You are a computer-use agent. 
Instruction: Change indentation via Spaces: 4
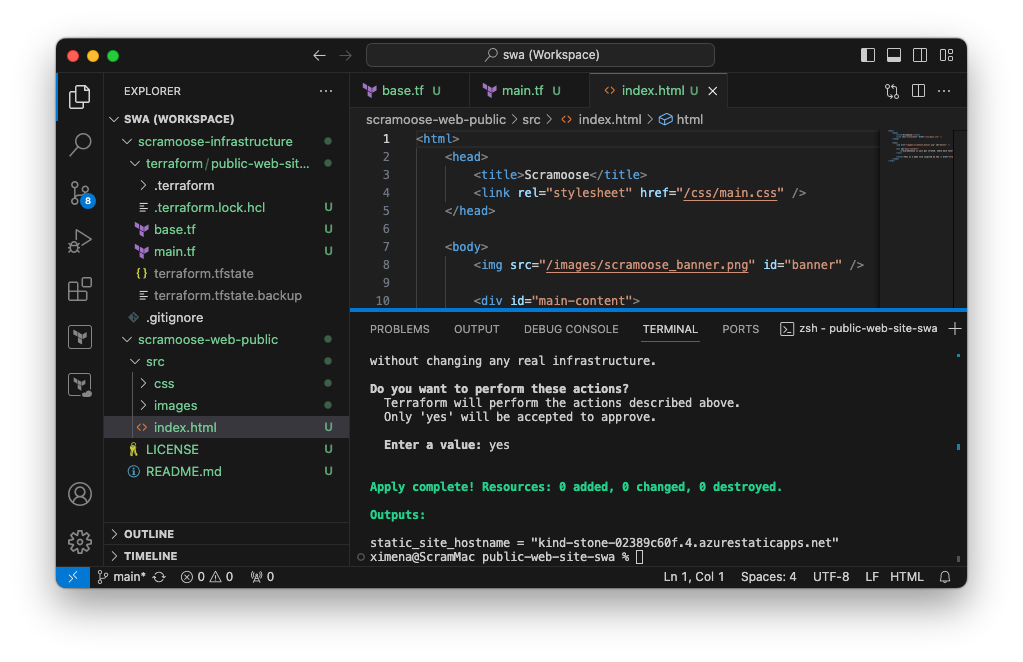(x=768, y=577)
